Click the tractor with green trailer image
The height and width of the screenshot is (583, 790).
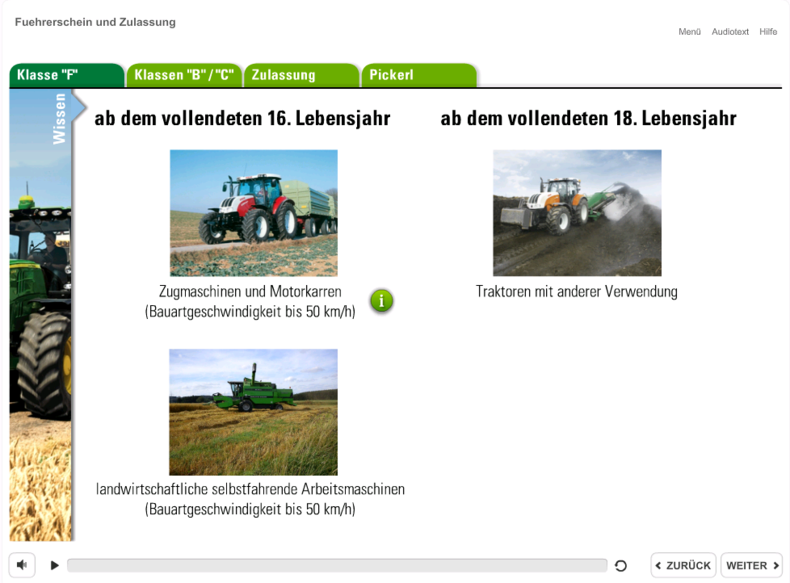tap(253, 212)
